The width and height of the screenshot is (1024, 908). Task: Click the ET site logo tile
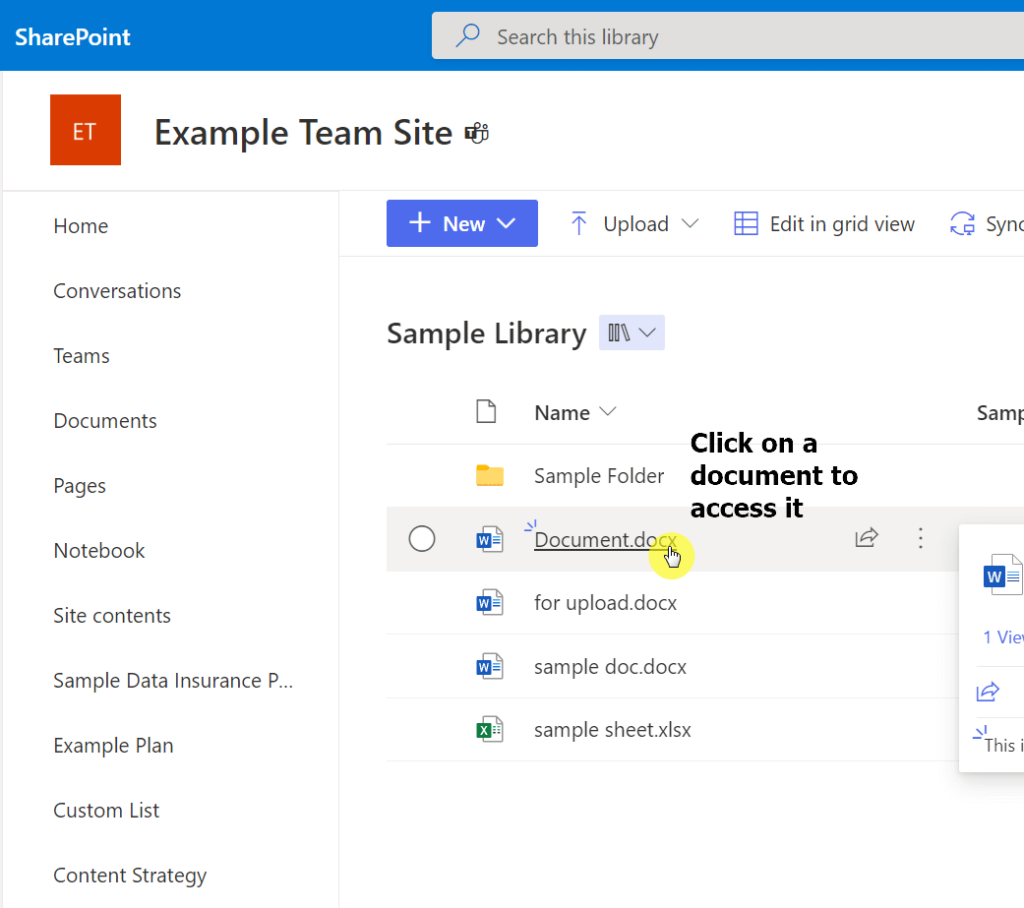(86, 130)
